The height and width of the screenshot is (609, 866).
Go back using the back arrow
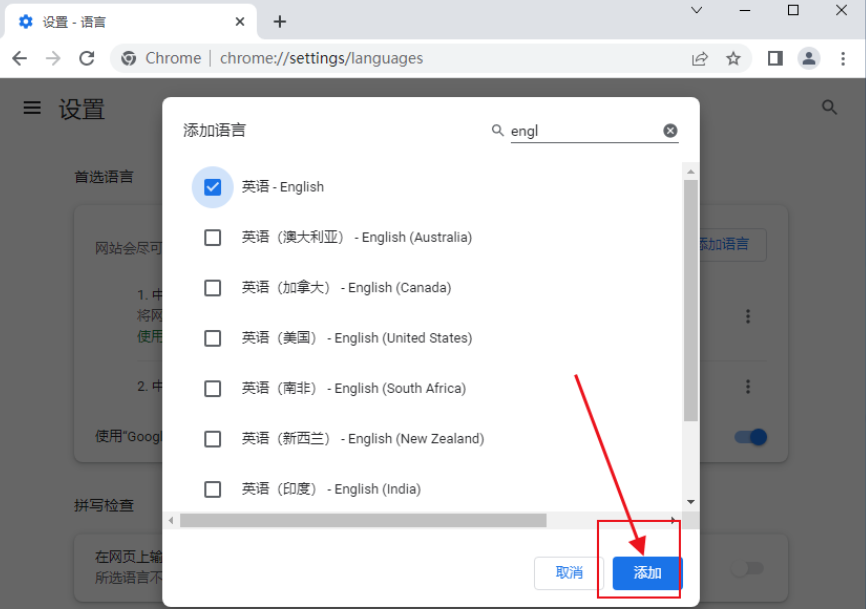click(x=20, y=58)
